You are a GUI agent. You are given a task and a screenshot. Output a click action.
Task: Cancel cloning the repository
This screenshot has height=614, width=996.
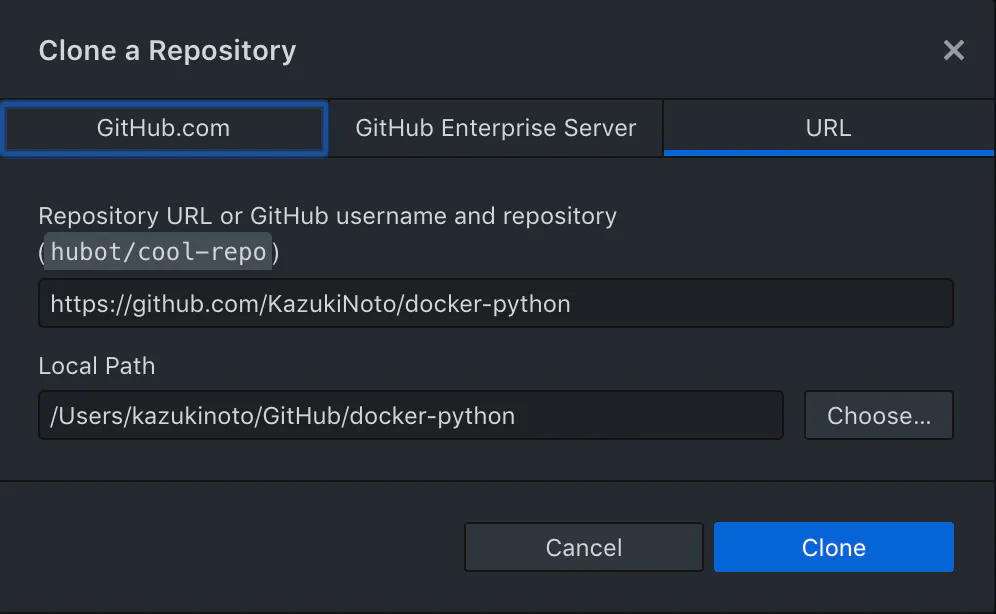(x=584, y=547)
